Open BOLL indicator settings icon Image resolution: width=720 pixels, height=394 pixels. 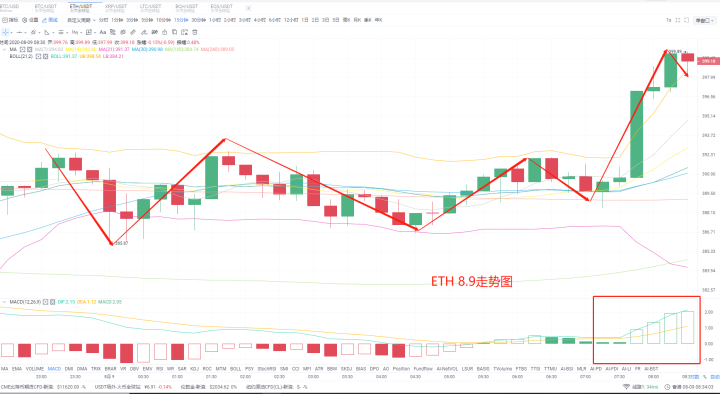coord(39,56)
